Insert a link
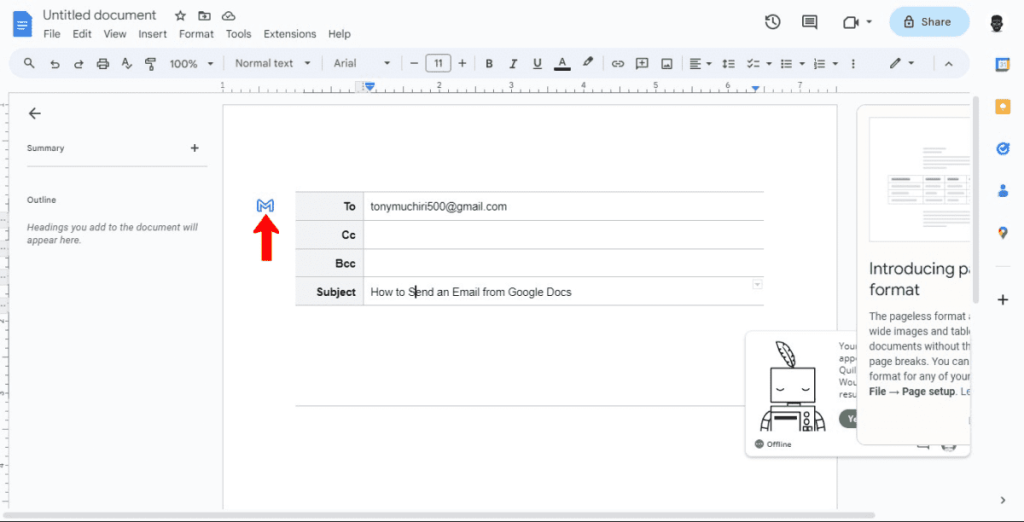The height and width of the screenshot is (522, 1024). (618, 63)
